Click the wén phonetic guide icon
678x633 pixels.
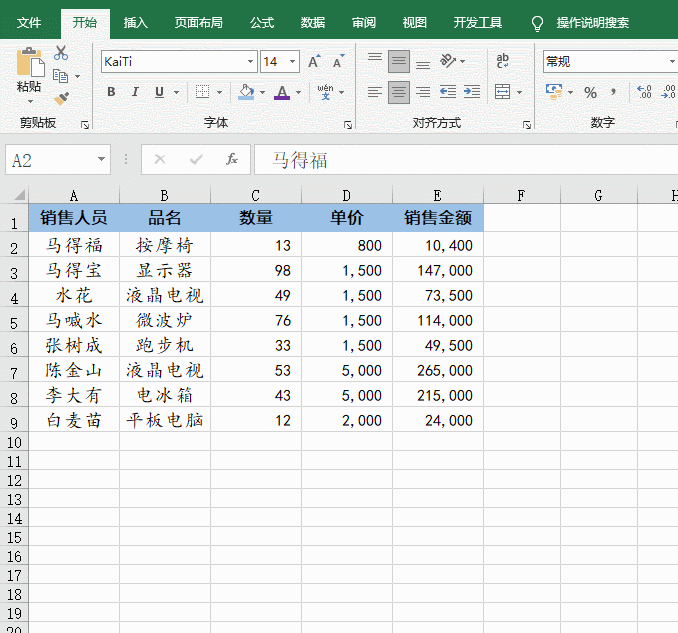tap(325, 92)
